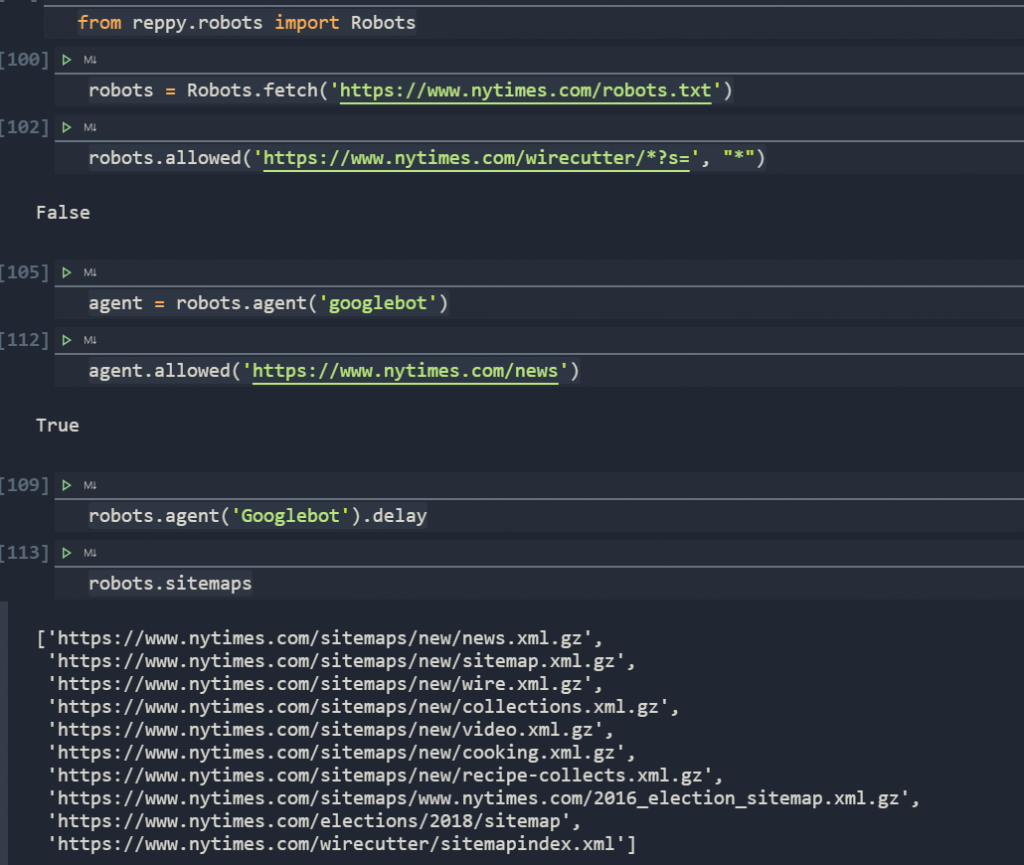Click the markdown icon on cell 100
Viewport: 1024px width, 865px height.
point(90,60)
